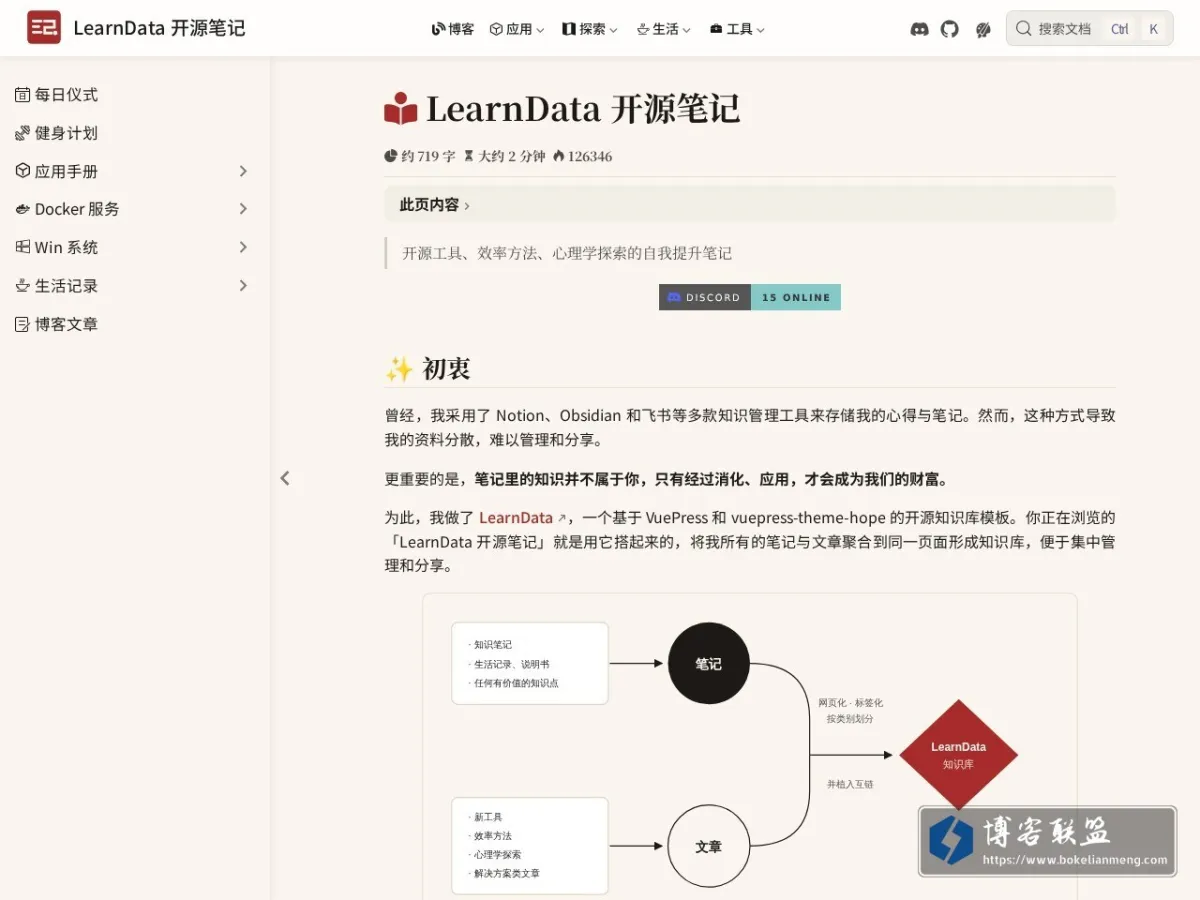Expand the 工具 navbar dropdown

pos(737,29)
